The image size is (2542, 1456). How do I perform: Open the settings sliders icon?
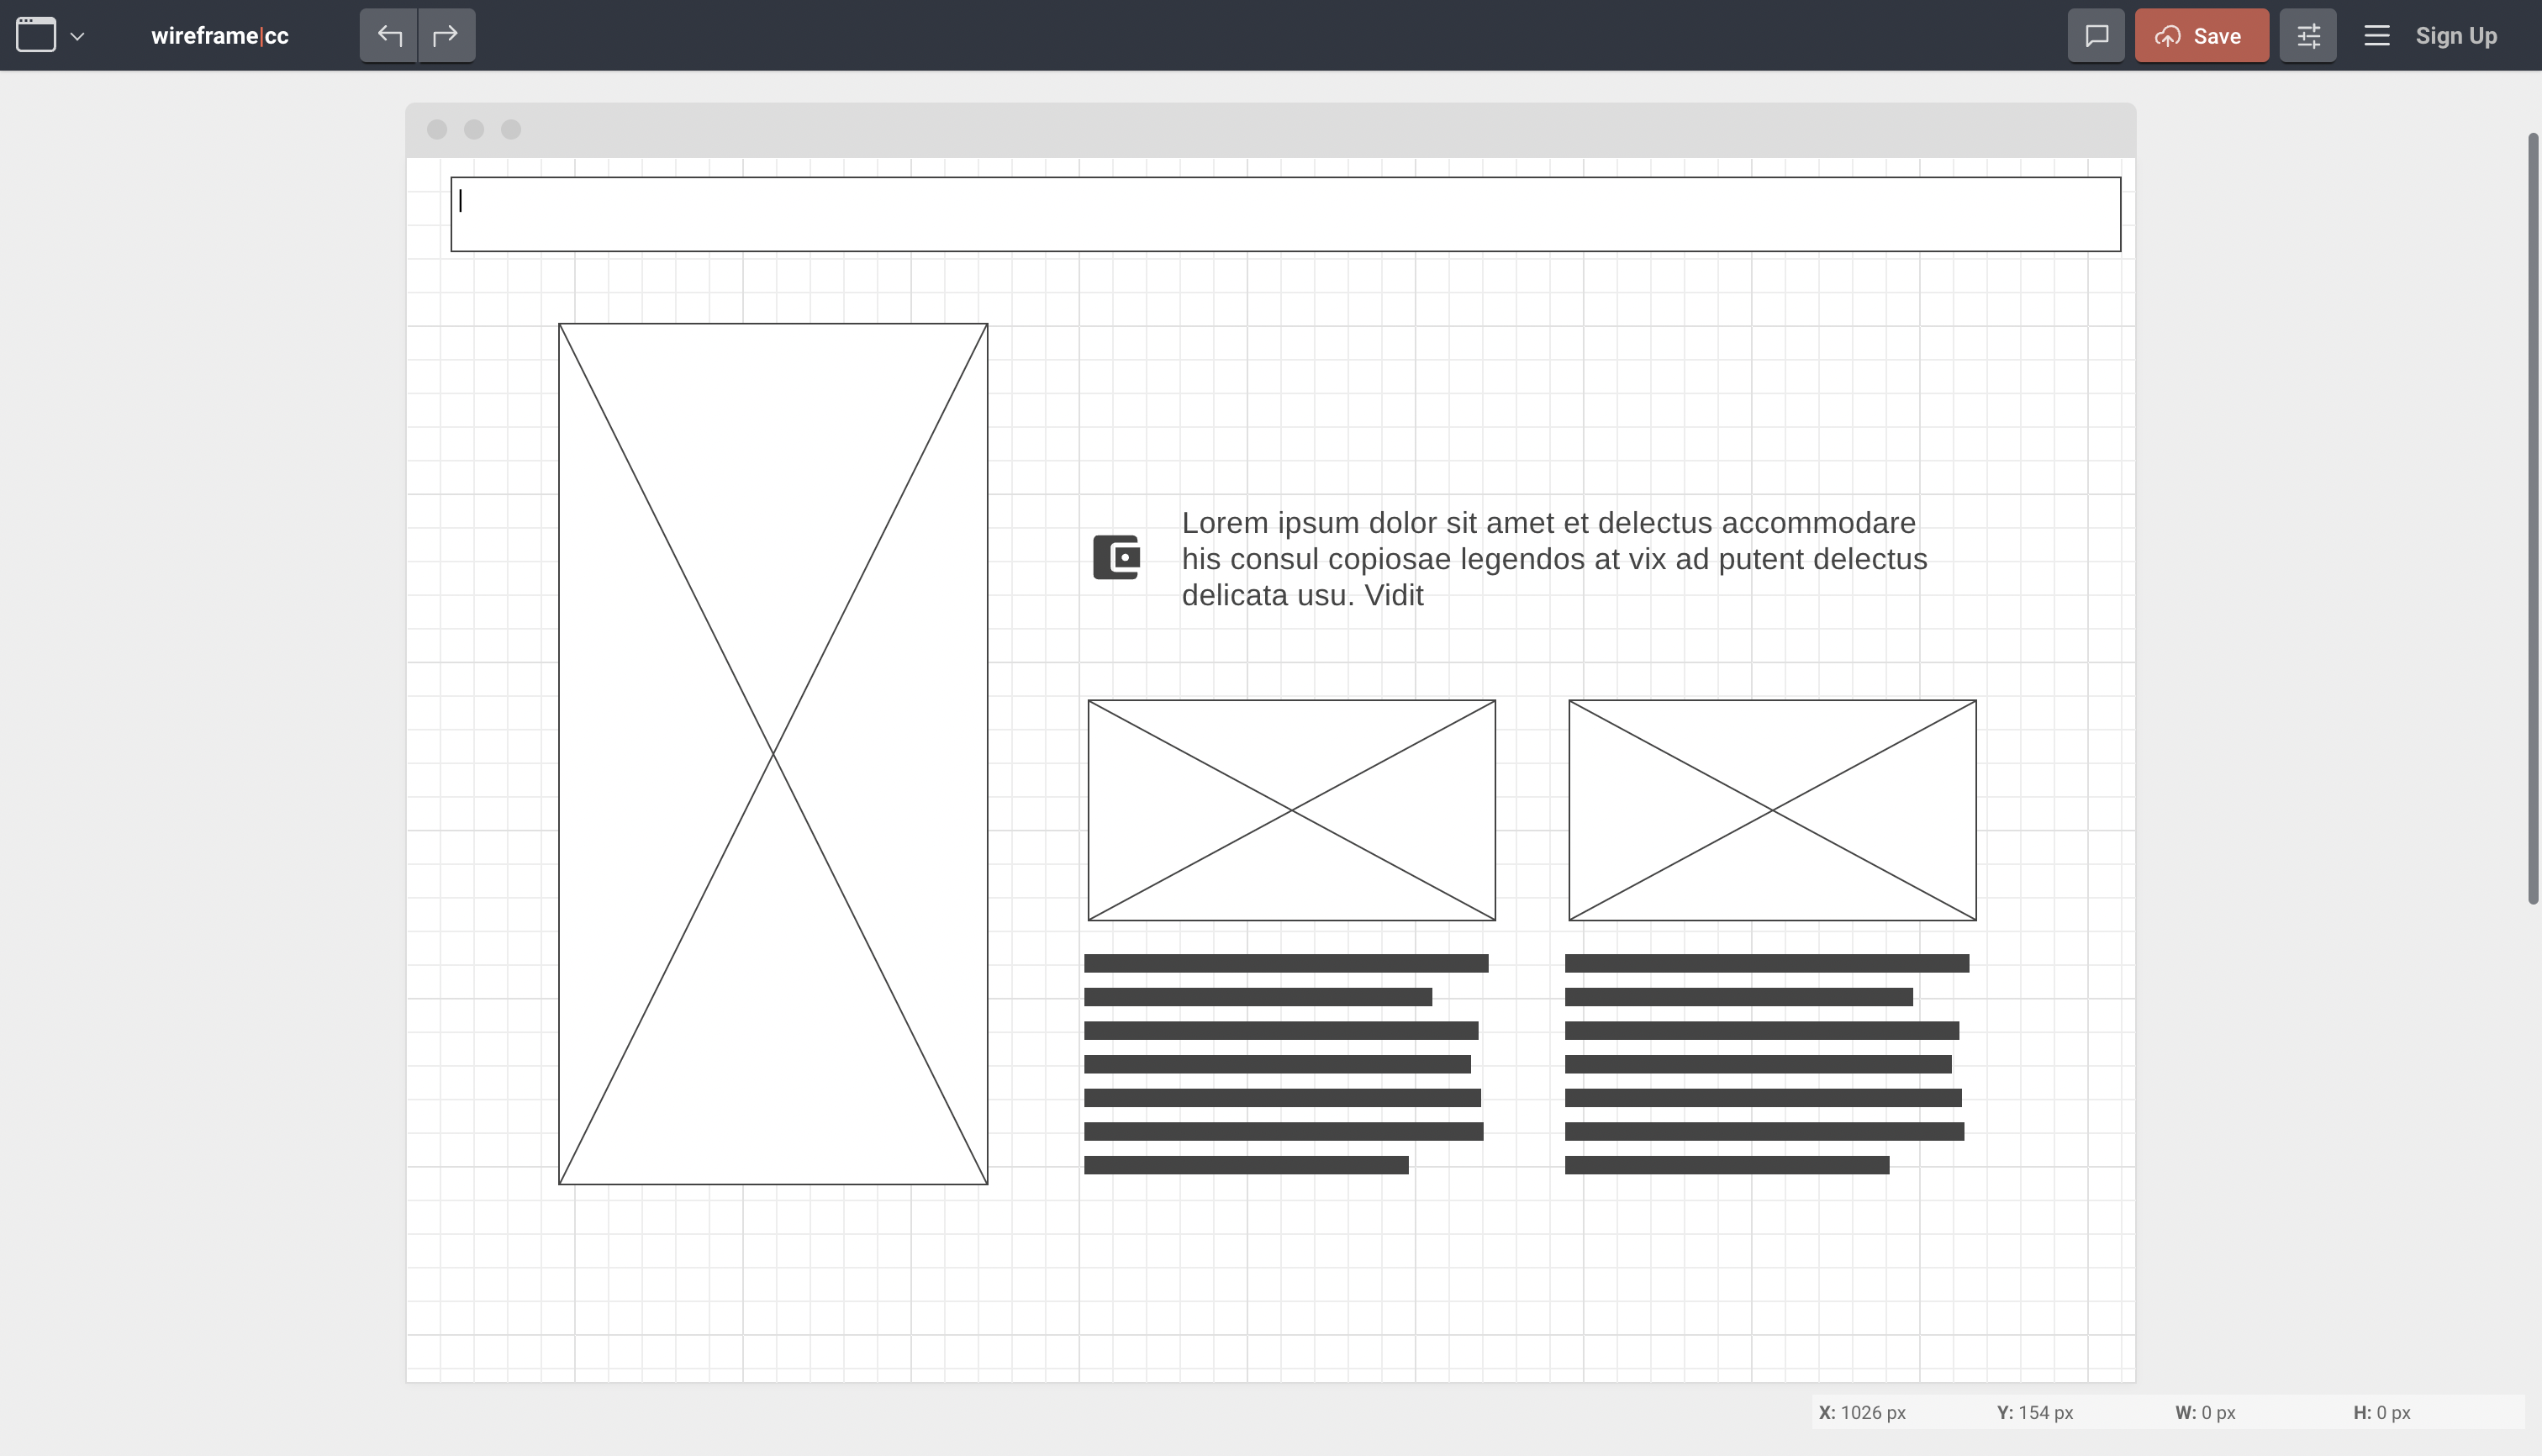pyautogui.click(x=2308, y=36)
